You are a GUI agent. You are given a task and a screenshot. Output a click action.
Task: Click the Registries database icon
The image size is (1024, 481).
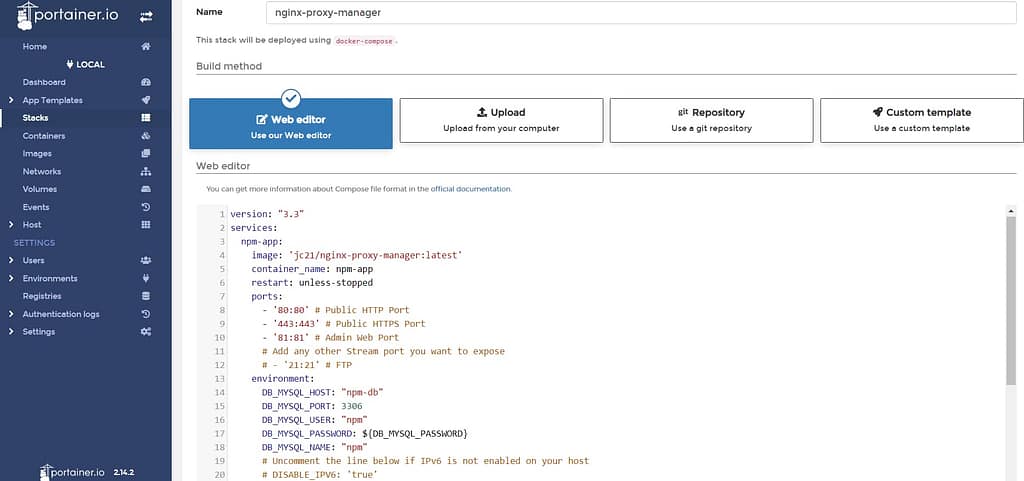[x=146, y=296]
